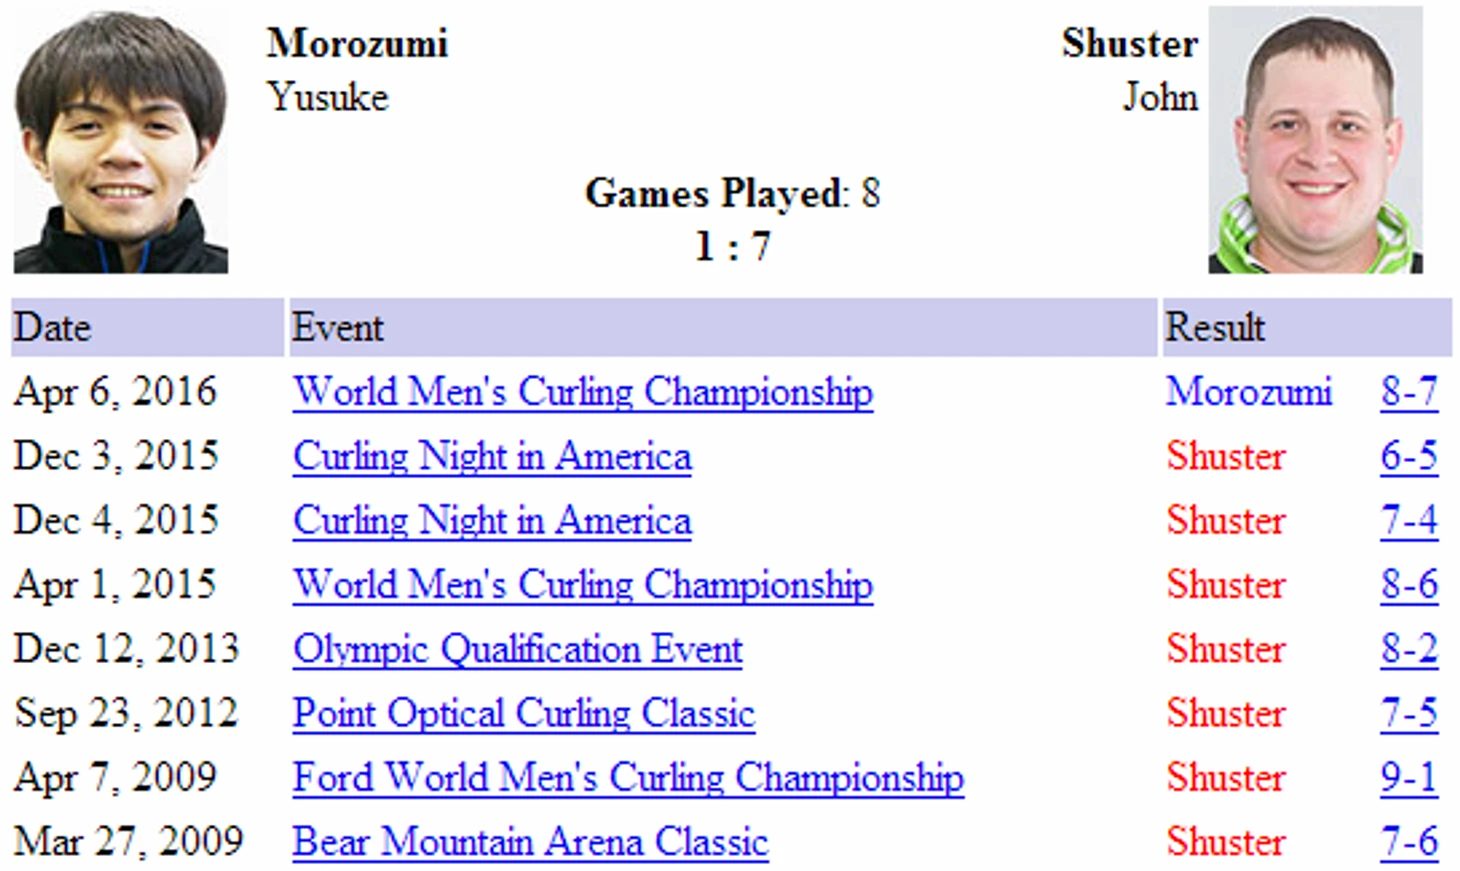
Task: Open the Olympic Qualification Event link
Action: (x=518, y=649)
